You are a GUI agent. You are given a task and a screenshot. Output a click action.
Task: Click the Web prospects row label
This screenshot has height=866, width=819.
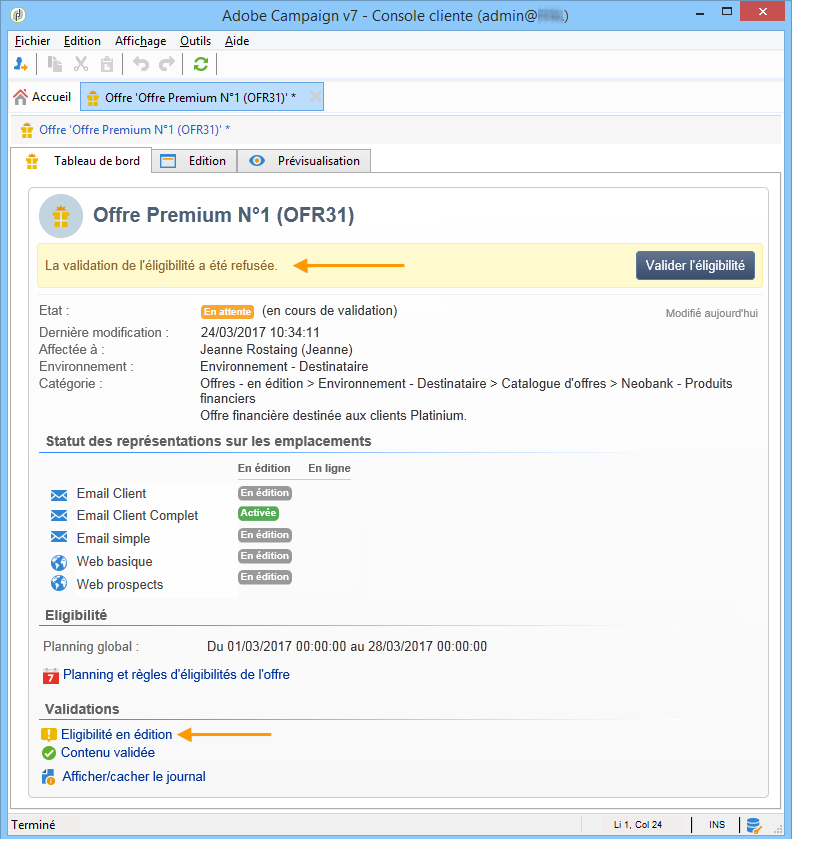click(x=120, y=585)
